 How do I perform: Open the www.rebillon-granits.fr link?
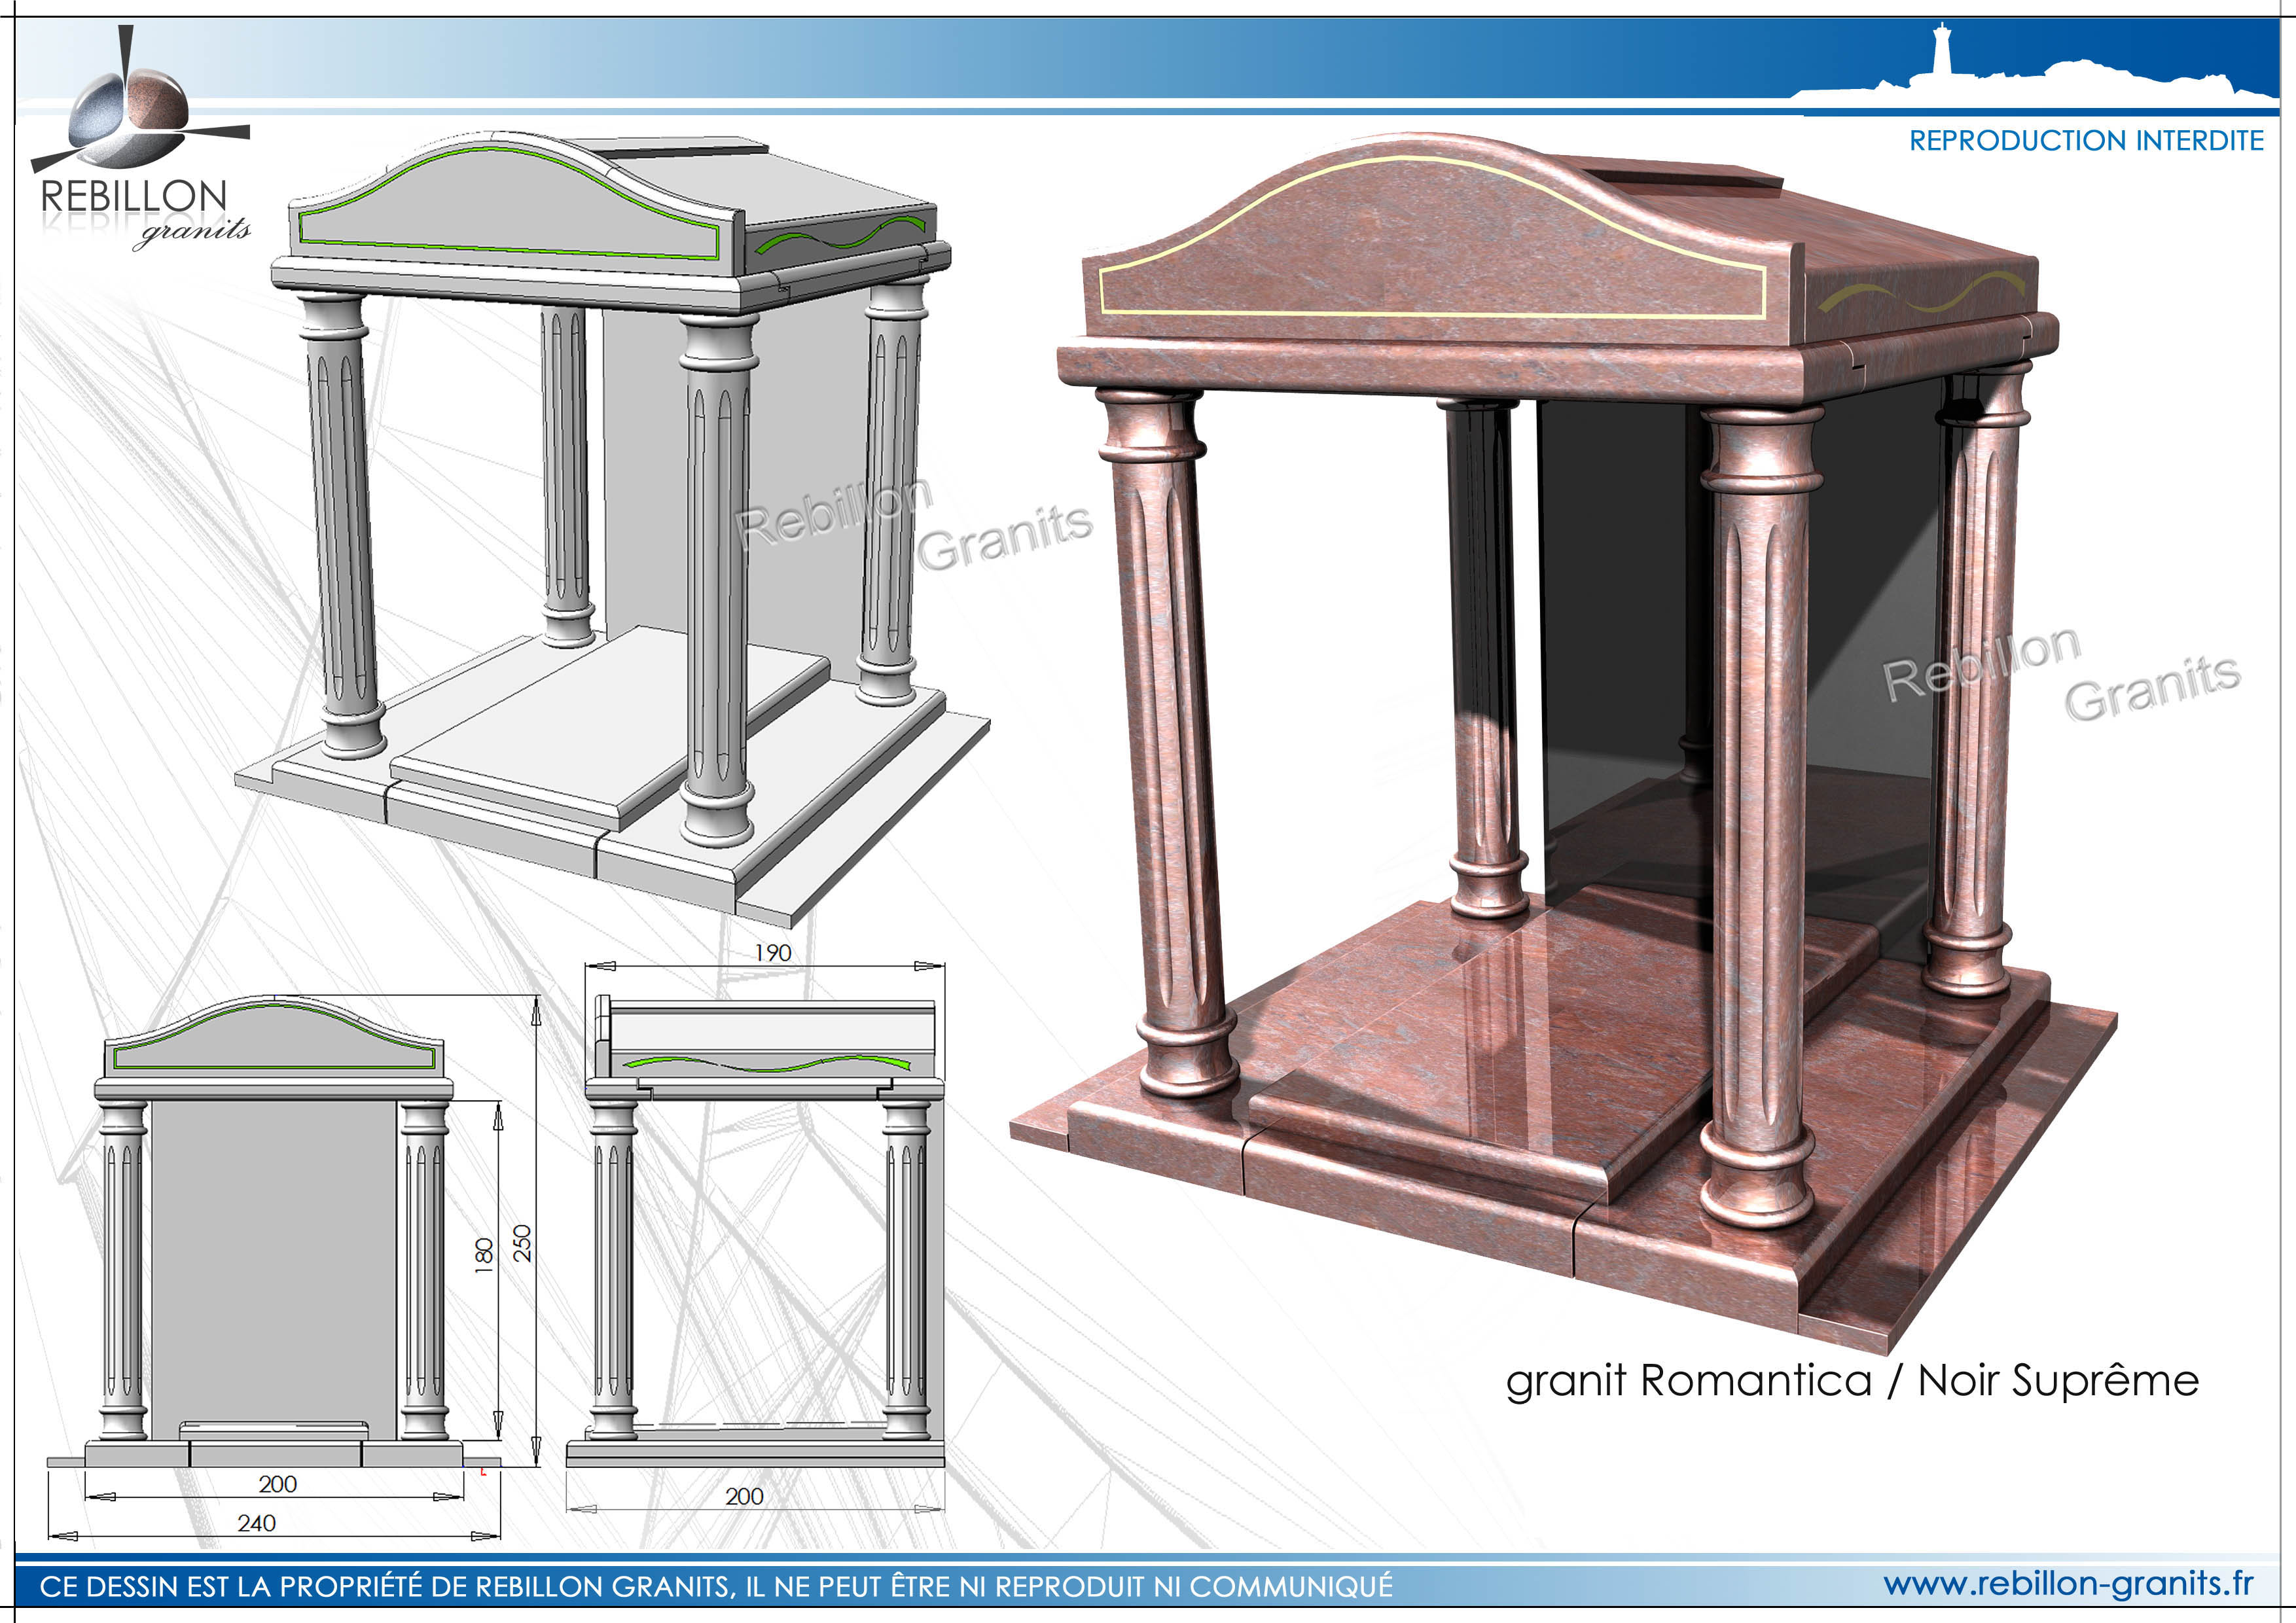pyautogui.click(x=2068, y=1584)
